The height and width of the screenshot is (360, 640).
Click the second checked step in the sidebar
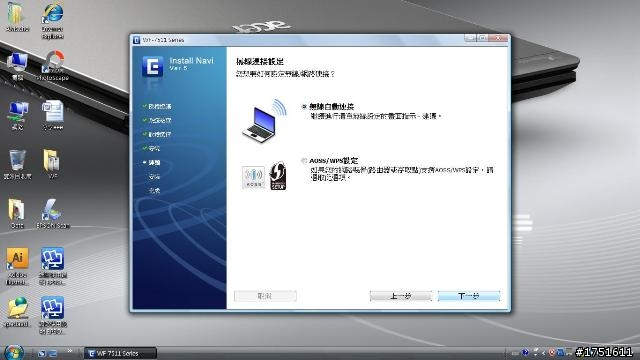157,120
